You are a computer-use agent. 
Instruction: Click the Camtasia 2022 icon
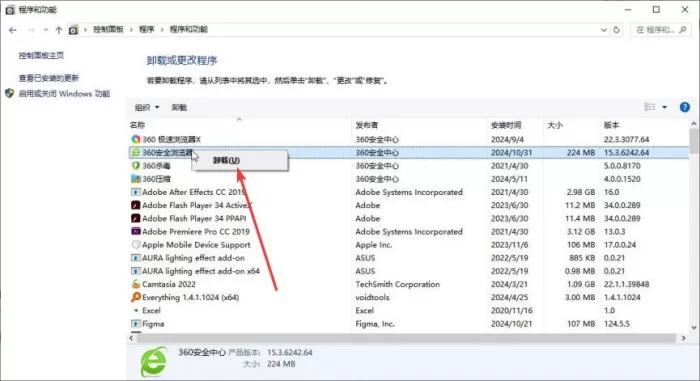pos(136,284)
